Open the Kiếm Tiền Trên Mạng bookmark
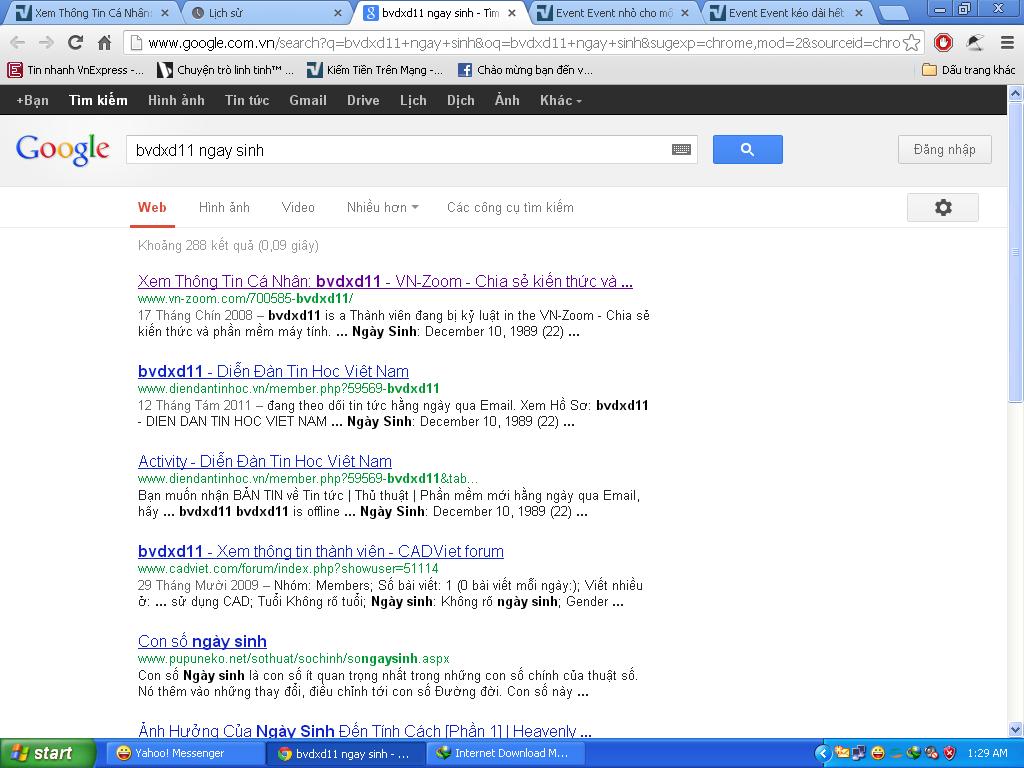This screenshot has height=768, width=1024. click(376, 70)
